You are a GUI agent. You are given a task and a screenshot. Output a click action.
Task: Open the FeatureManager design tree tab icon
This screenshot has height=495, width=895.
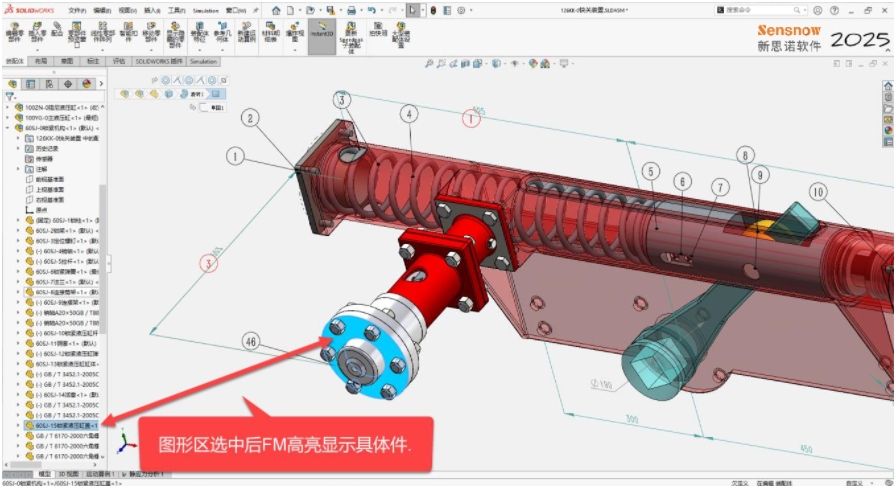(x=15, y=83)
